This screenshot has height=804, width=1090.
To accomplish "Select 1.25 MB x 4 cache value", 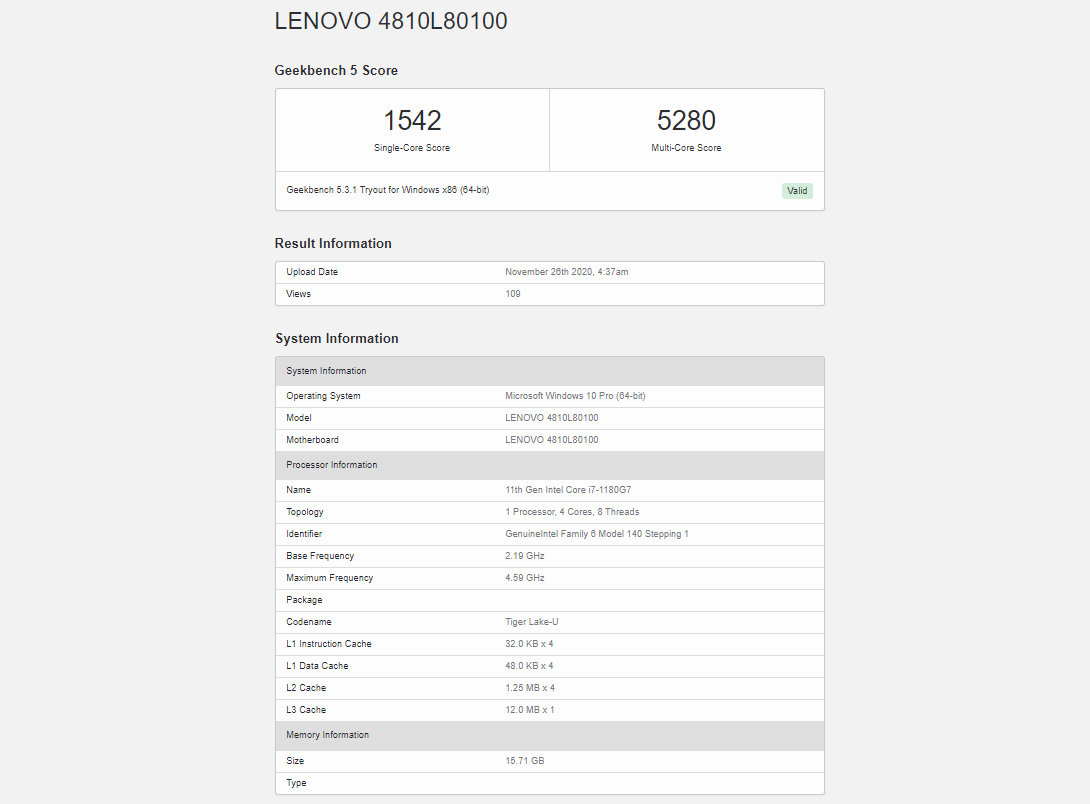I will click(x=530, y=688).
